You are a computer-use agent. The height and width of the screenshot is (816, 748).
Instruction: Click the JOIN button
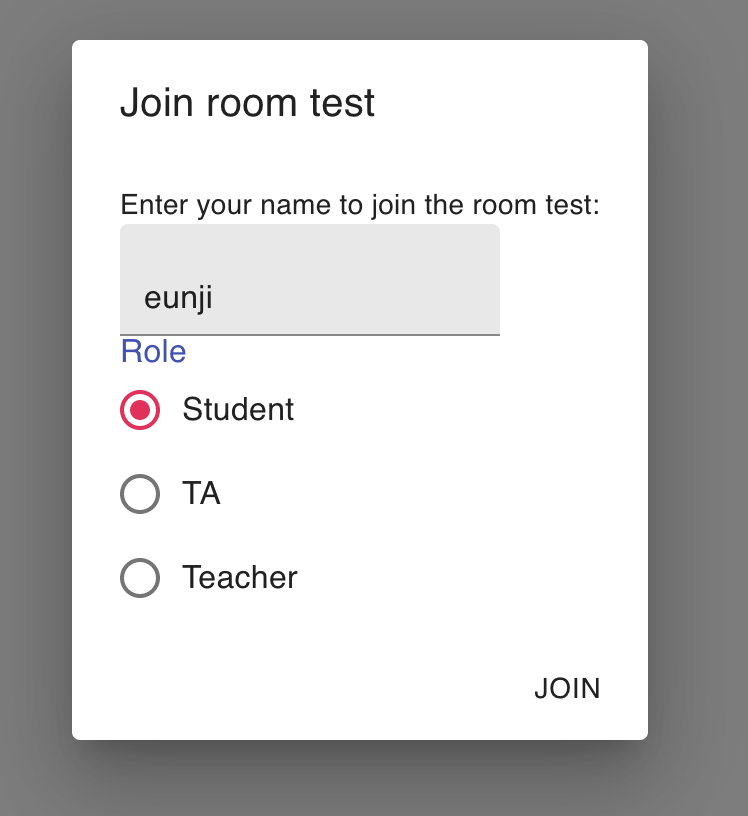coord(567,689)
